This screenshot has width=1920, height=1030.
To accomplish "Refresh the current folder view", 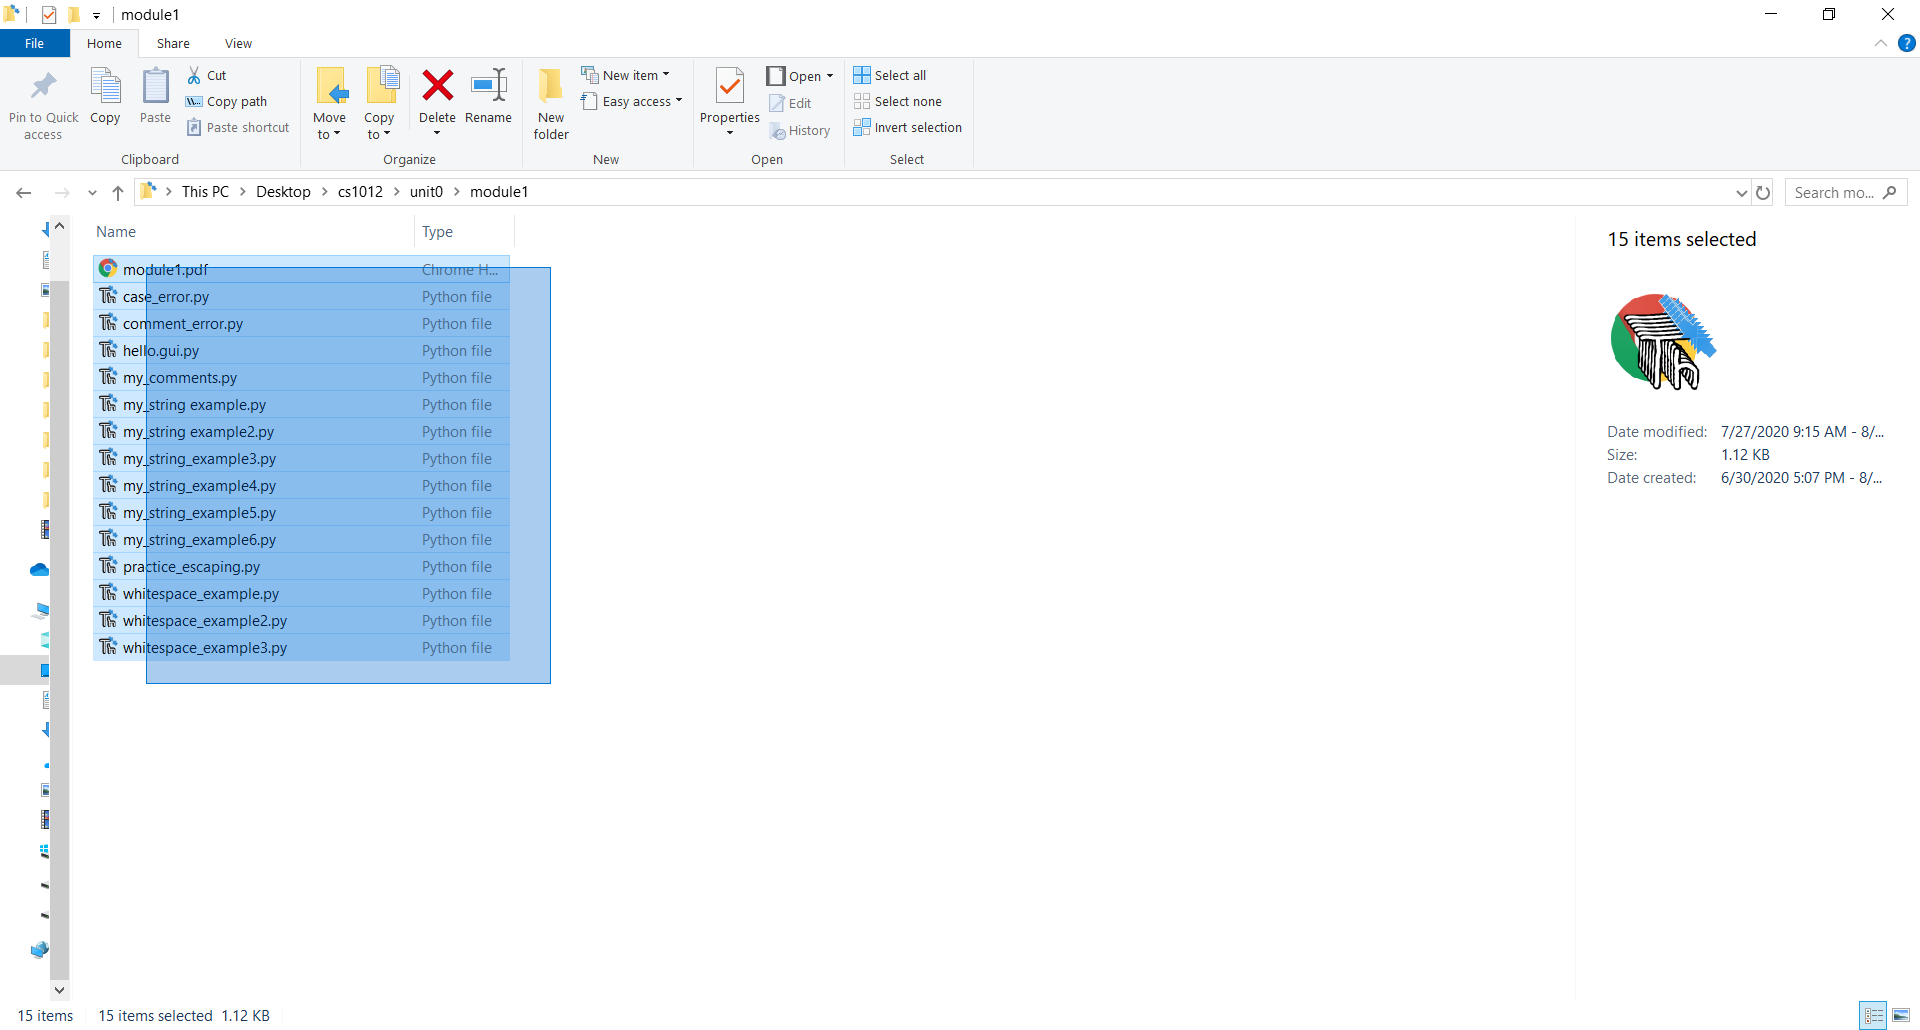I will tap(1763, 193).
